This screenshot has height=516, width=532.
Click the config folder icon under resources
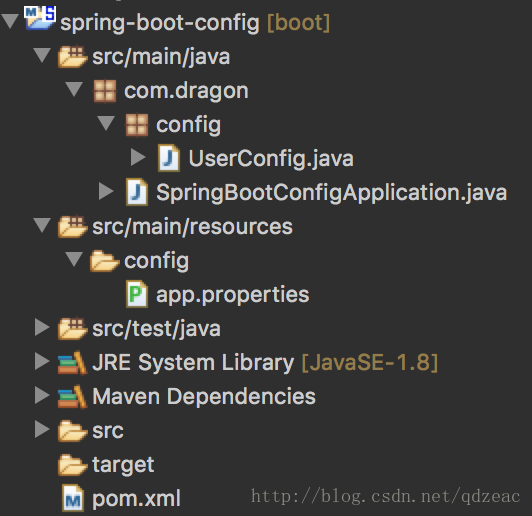104,261
